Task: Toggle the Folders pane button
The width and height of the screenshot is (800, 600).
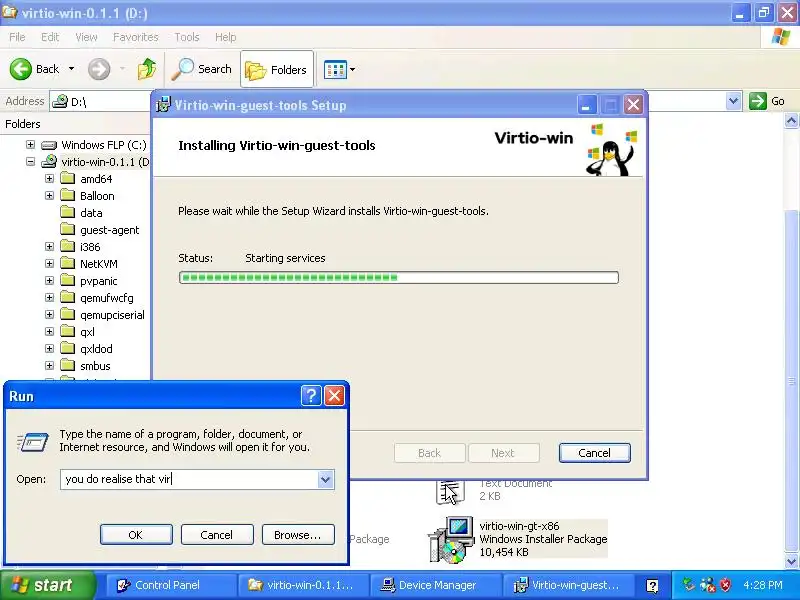Action: [277, 69]
